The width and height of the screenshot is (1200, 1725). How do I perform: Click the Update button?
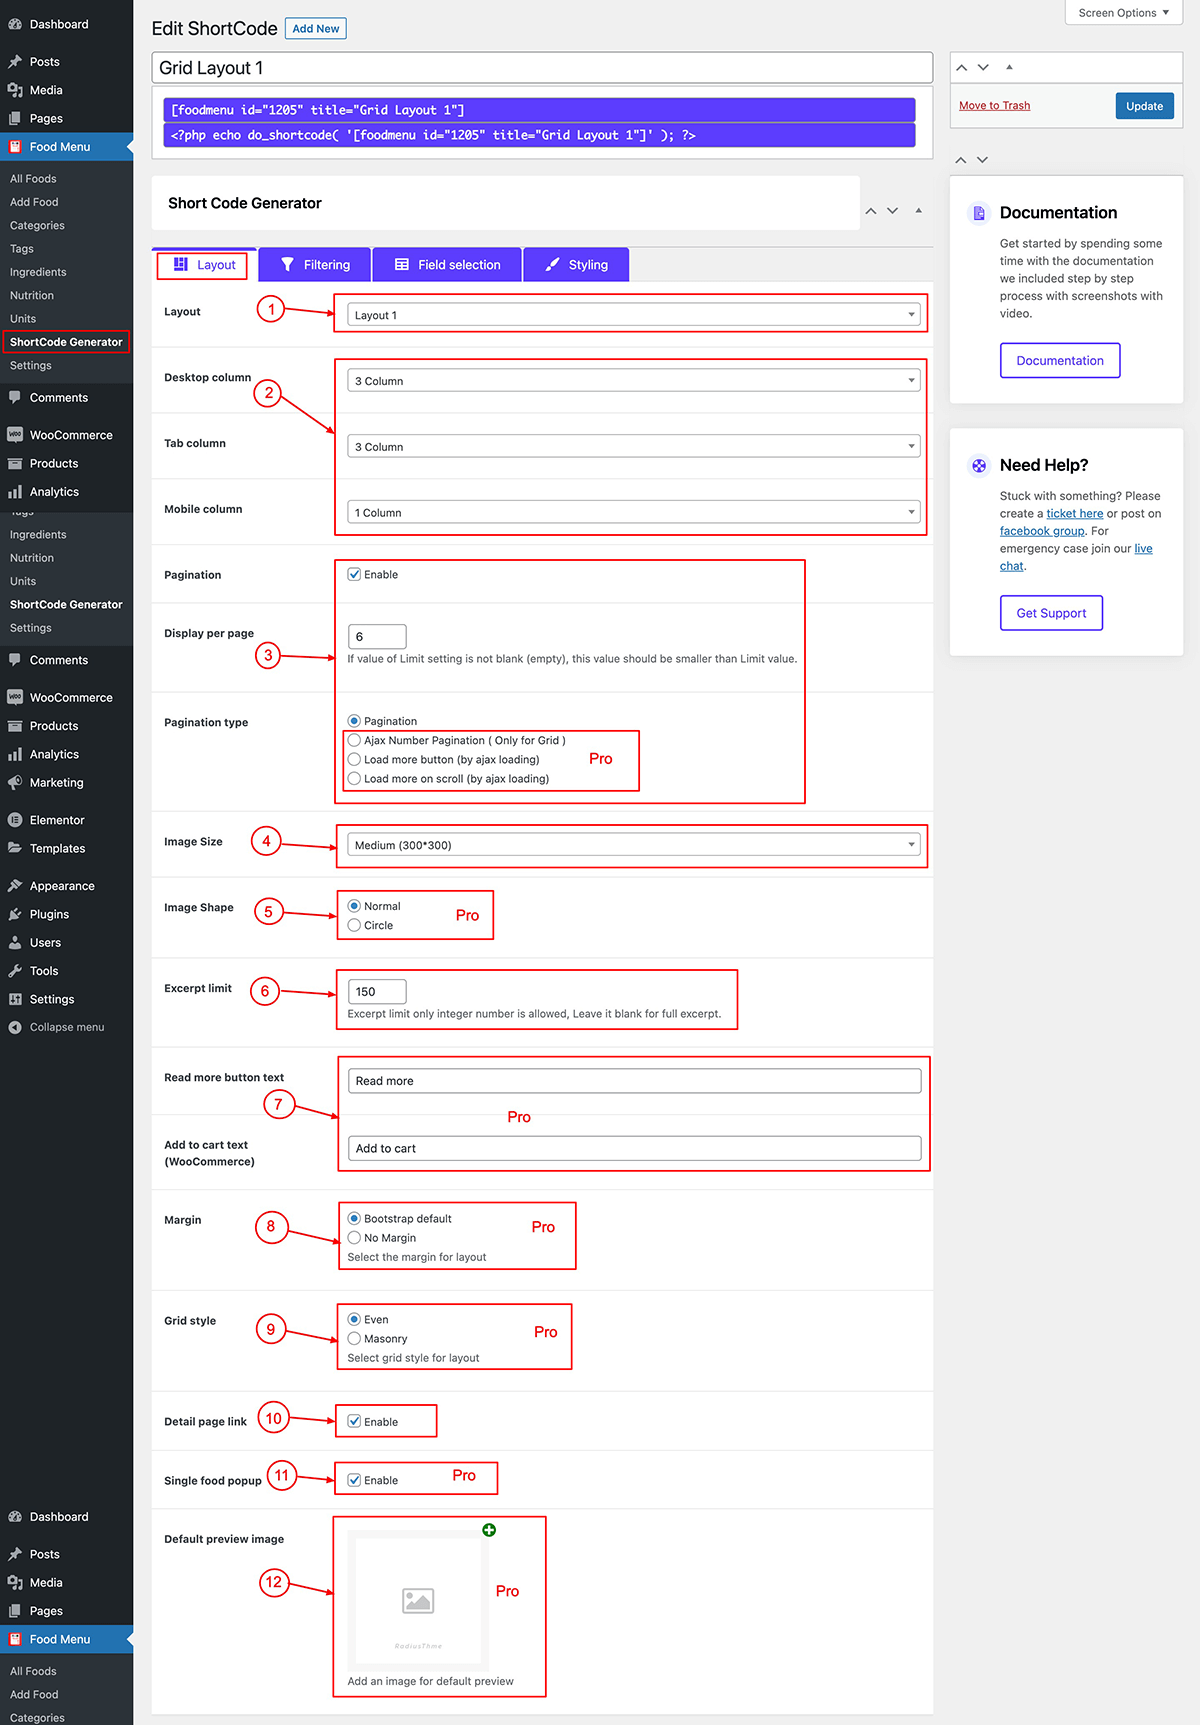[x=1144, y=106]
